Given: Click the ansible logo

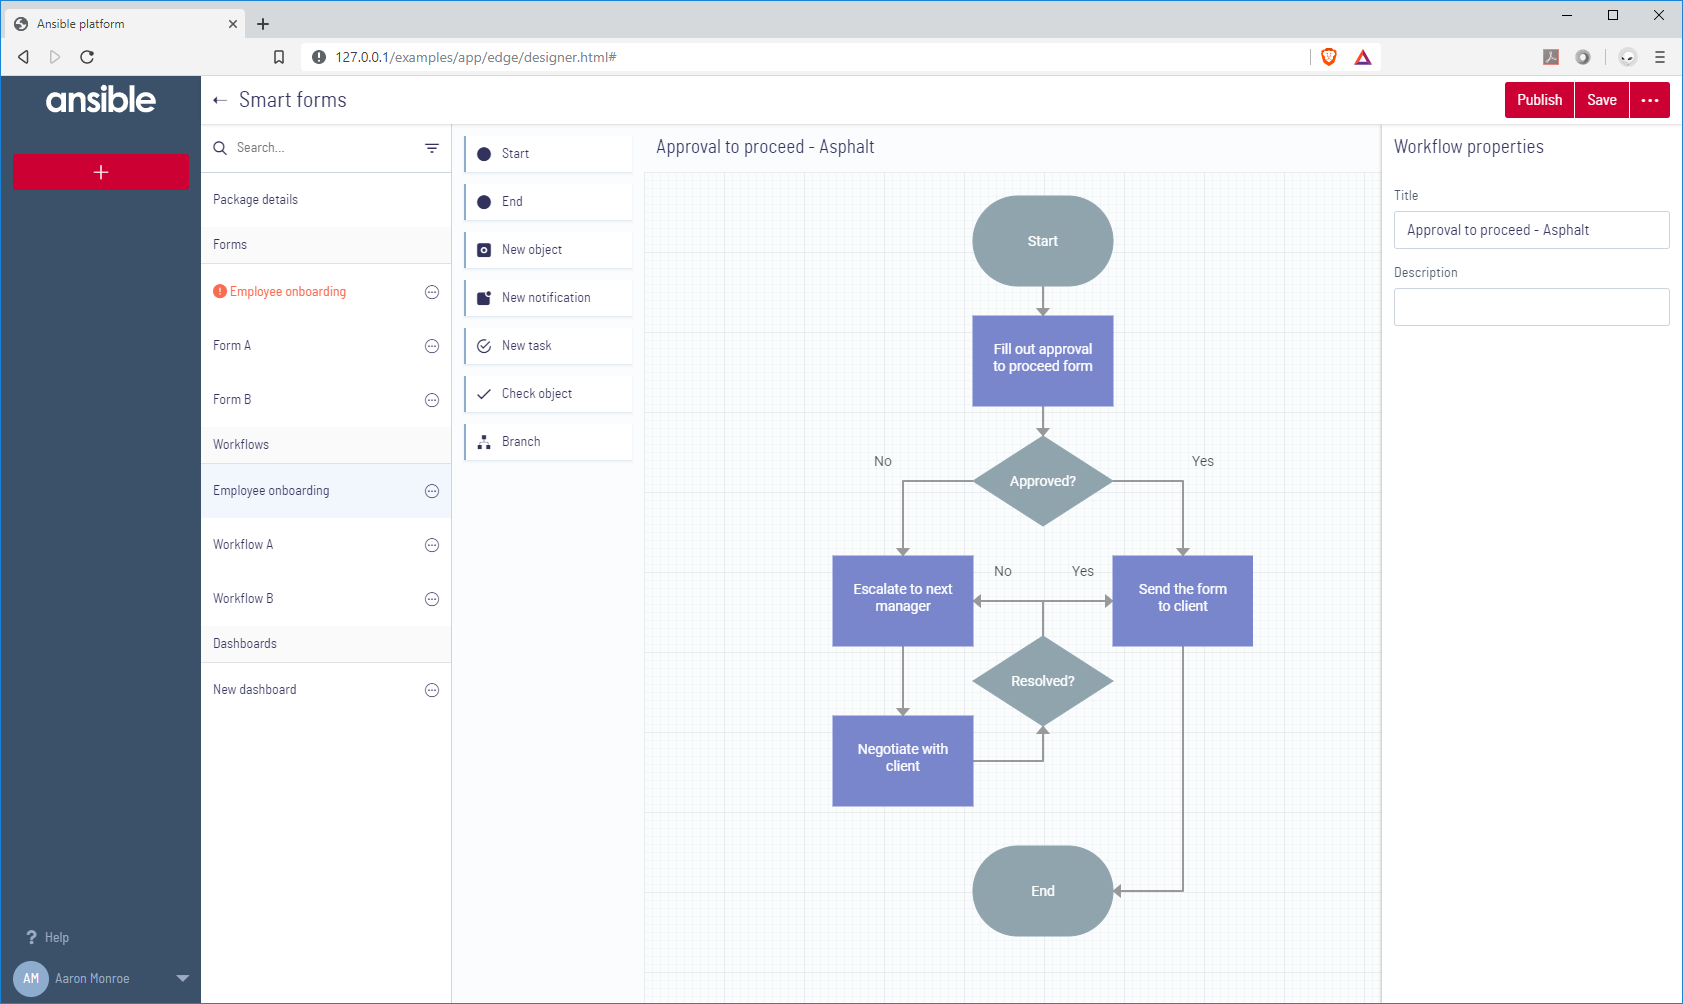Looking at the screenshot, I should point(101,99).
